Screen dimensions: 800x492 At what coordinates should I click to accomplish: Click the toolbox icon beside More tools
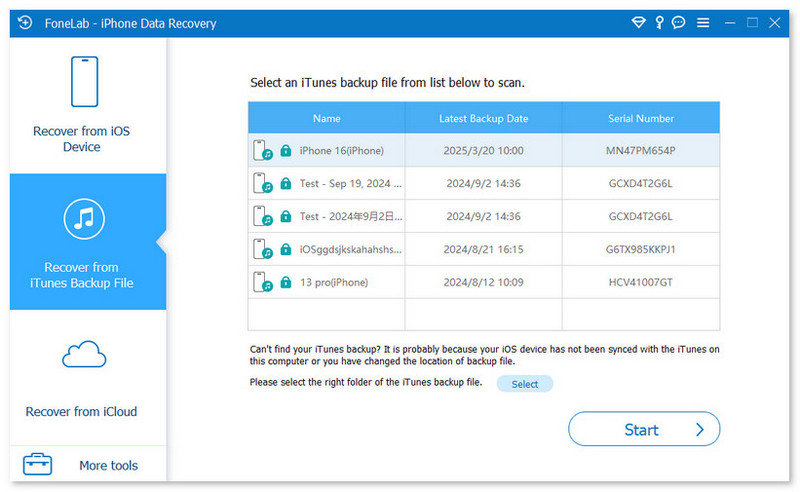click(38, 465)
